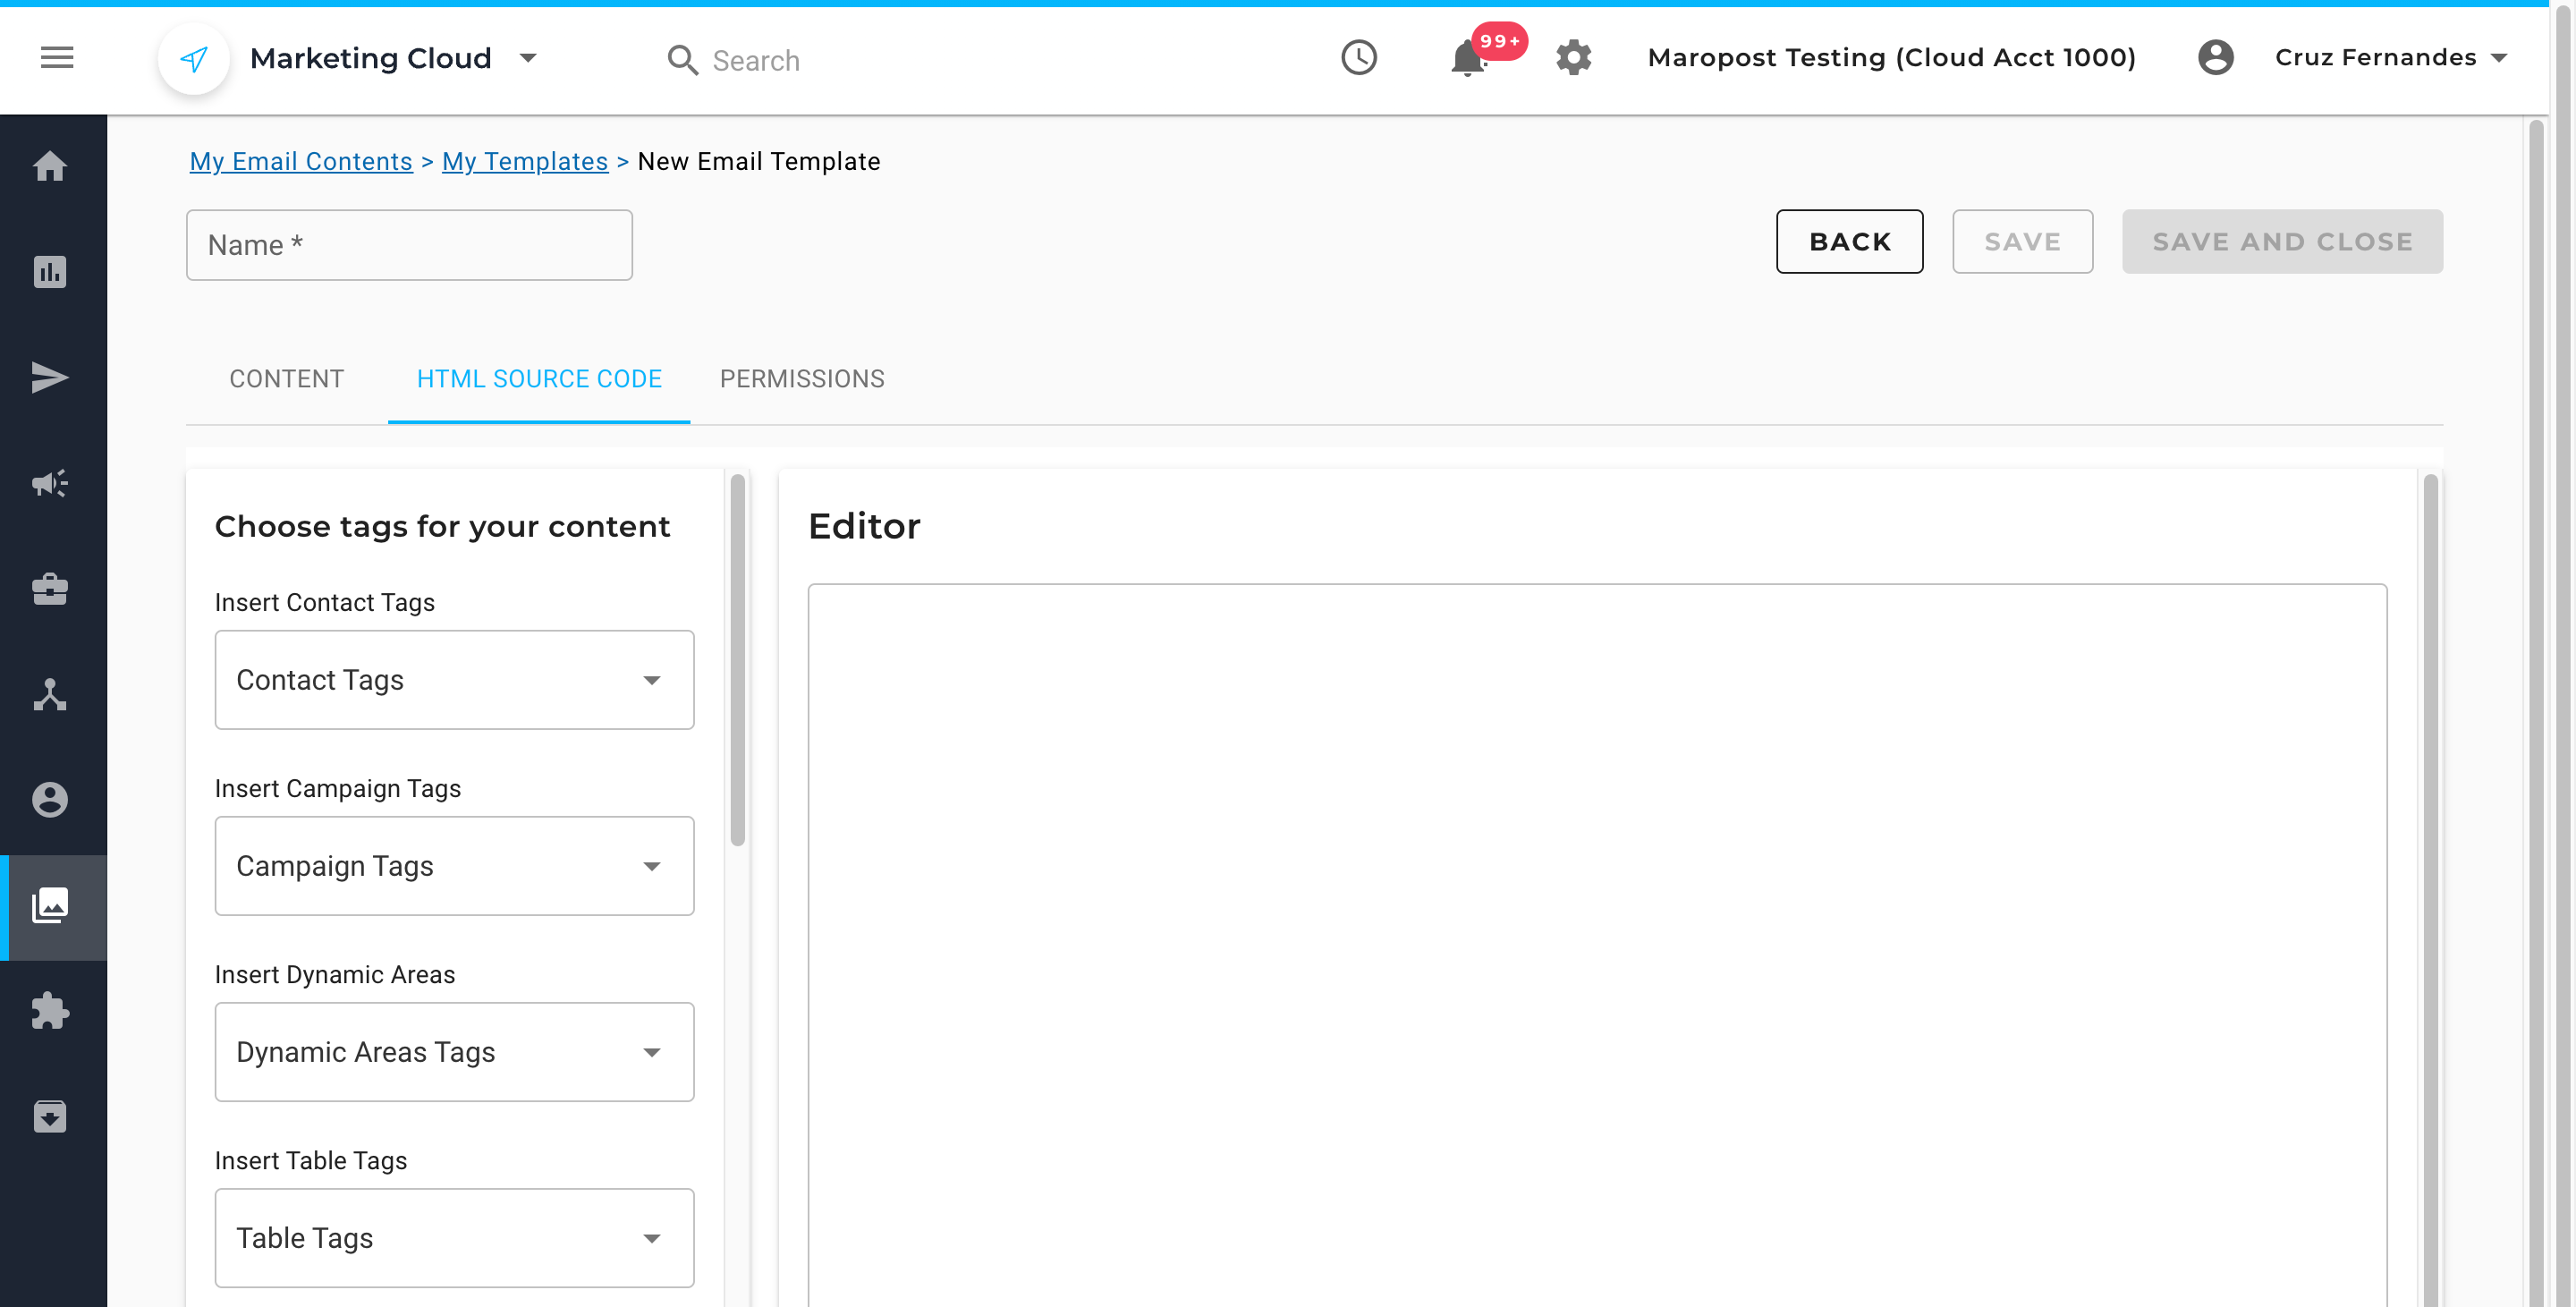View recent history clock icon
Viewport: 2576px width, 1307px height.
(1358, 58)
